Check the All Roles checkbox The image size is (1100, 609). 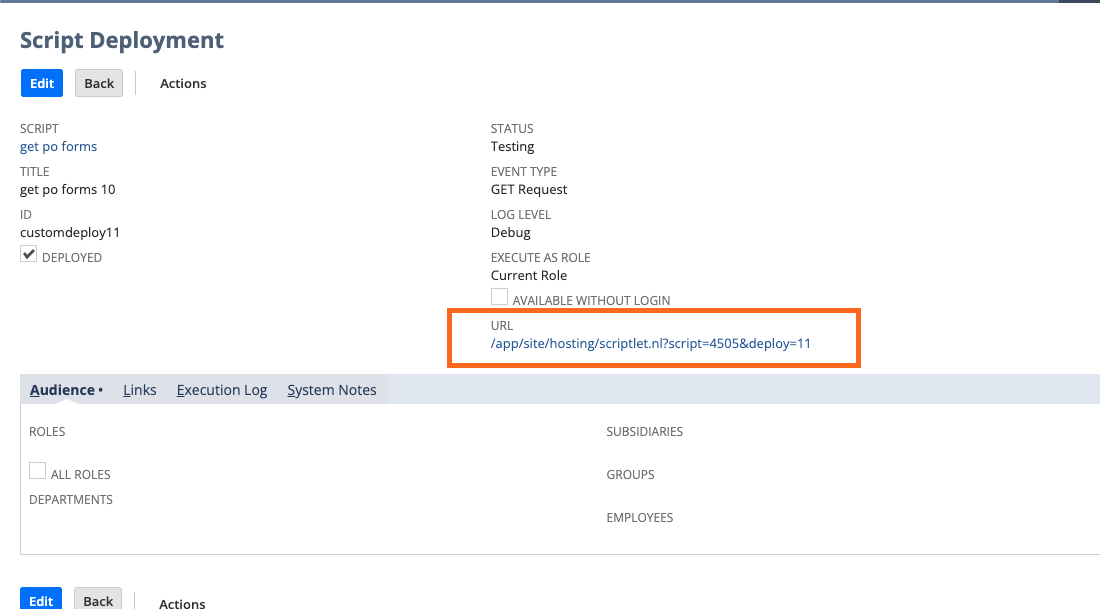37,470
